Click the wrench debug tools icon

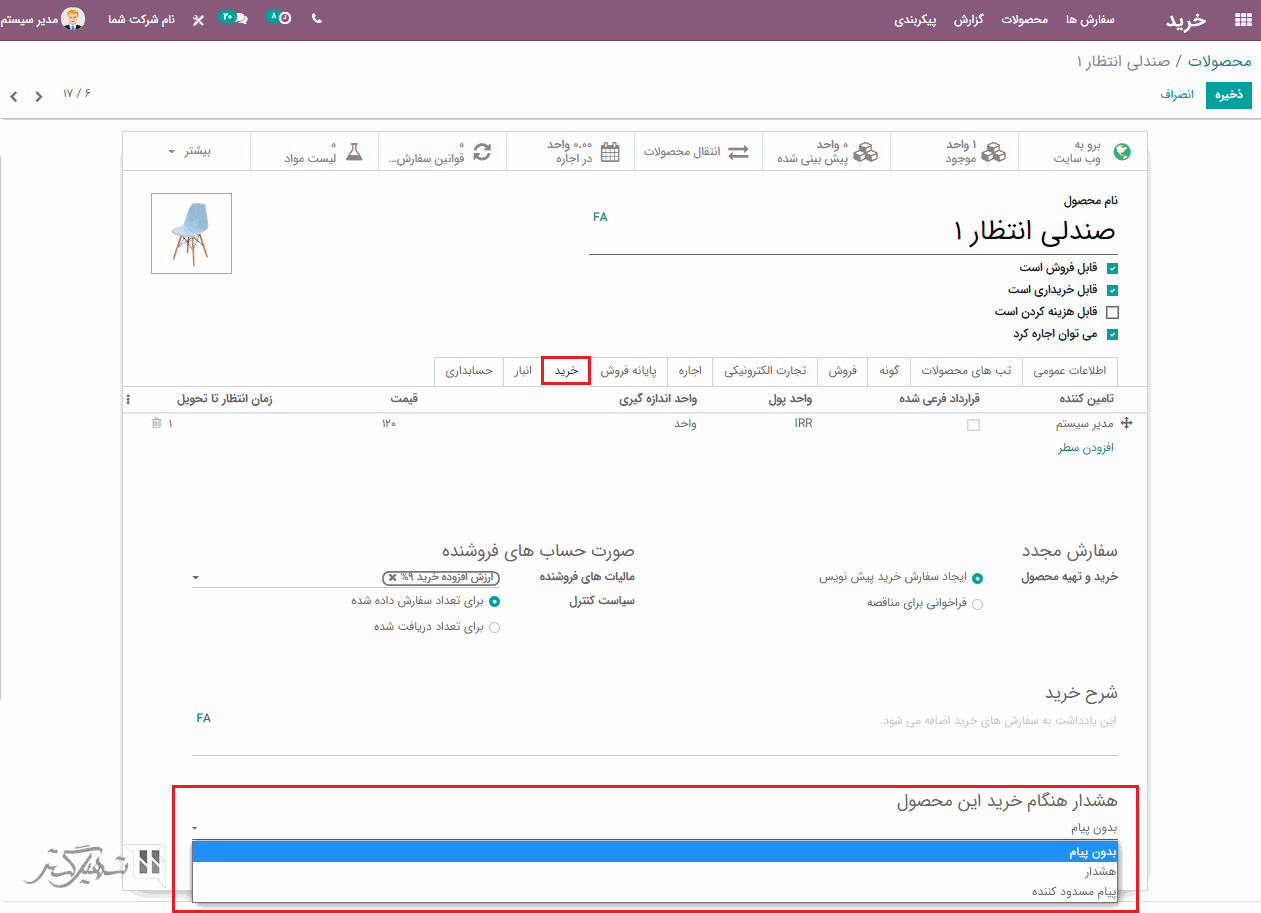198,19
